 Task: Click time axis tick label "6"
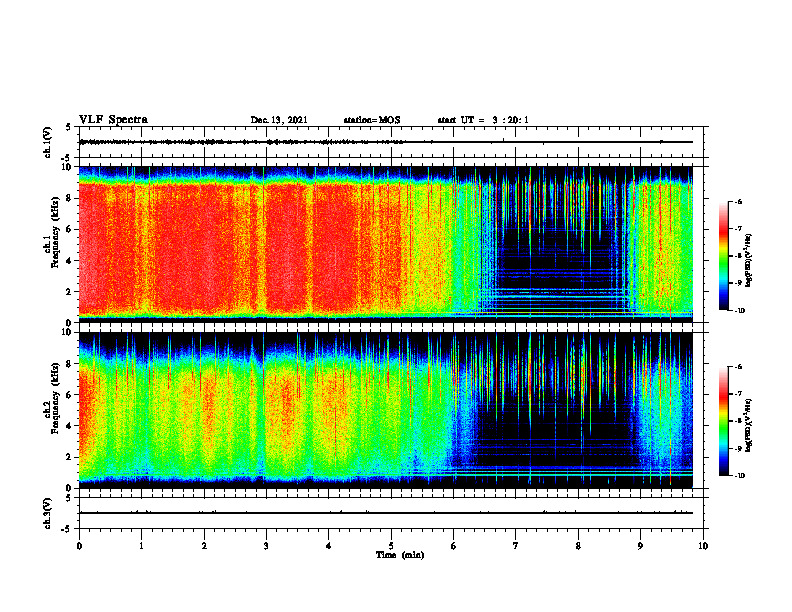click(x=454, y=546)
